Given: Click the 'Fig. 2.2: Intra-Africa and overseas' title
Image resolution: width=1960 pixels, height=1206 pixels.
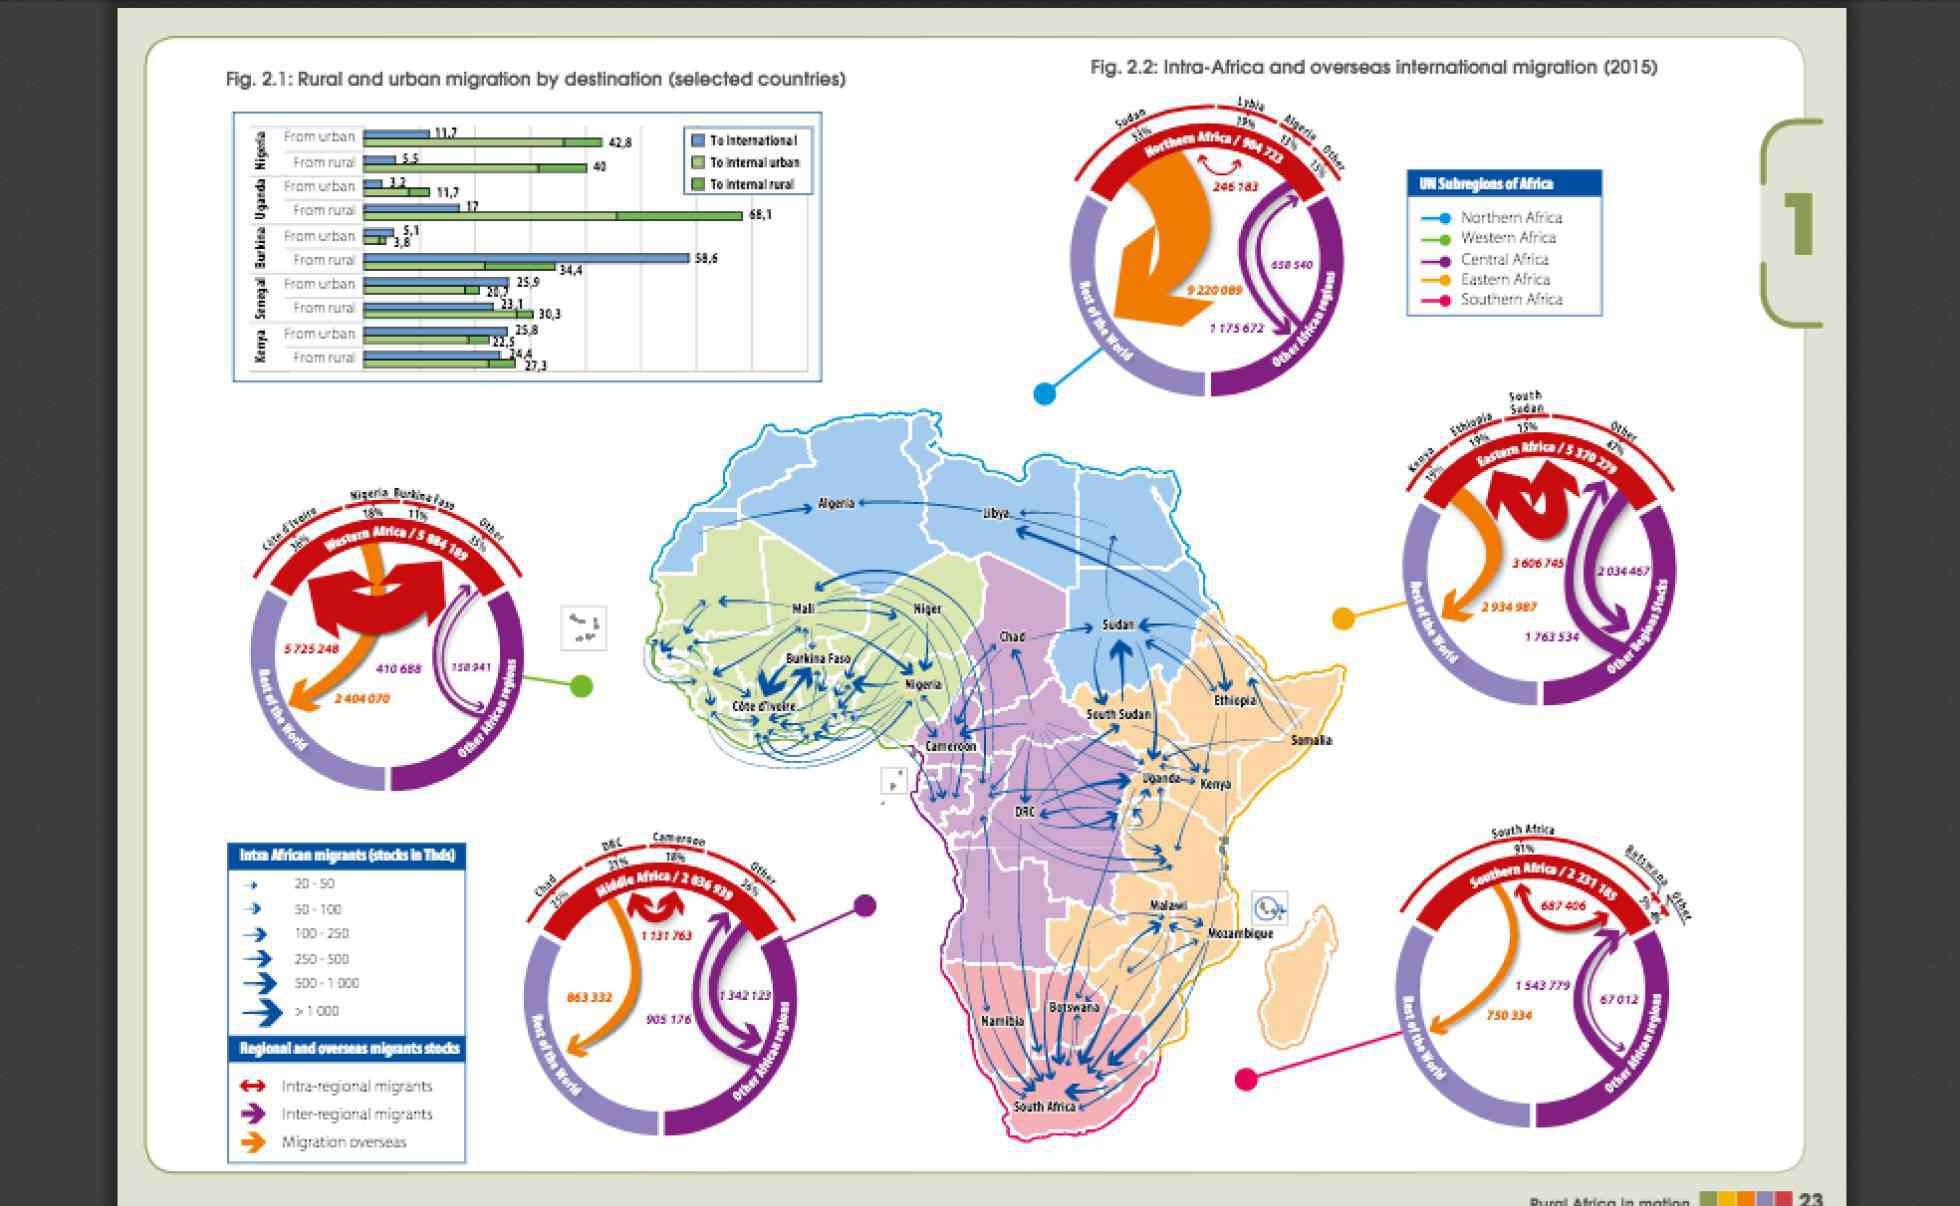Looking at the screenshot, I should 1373,67.
